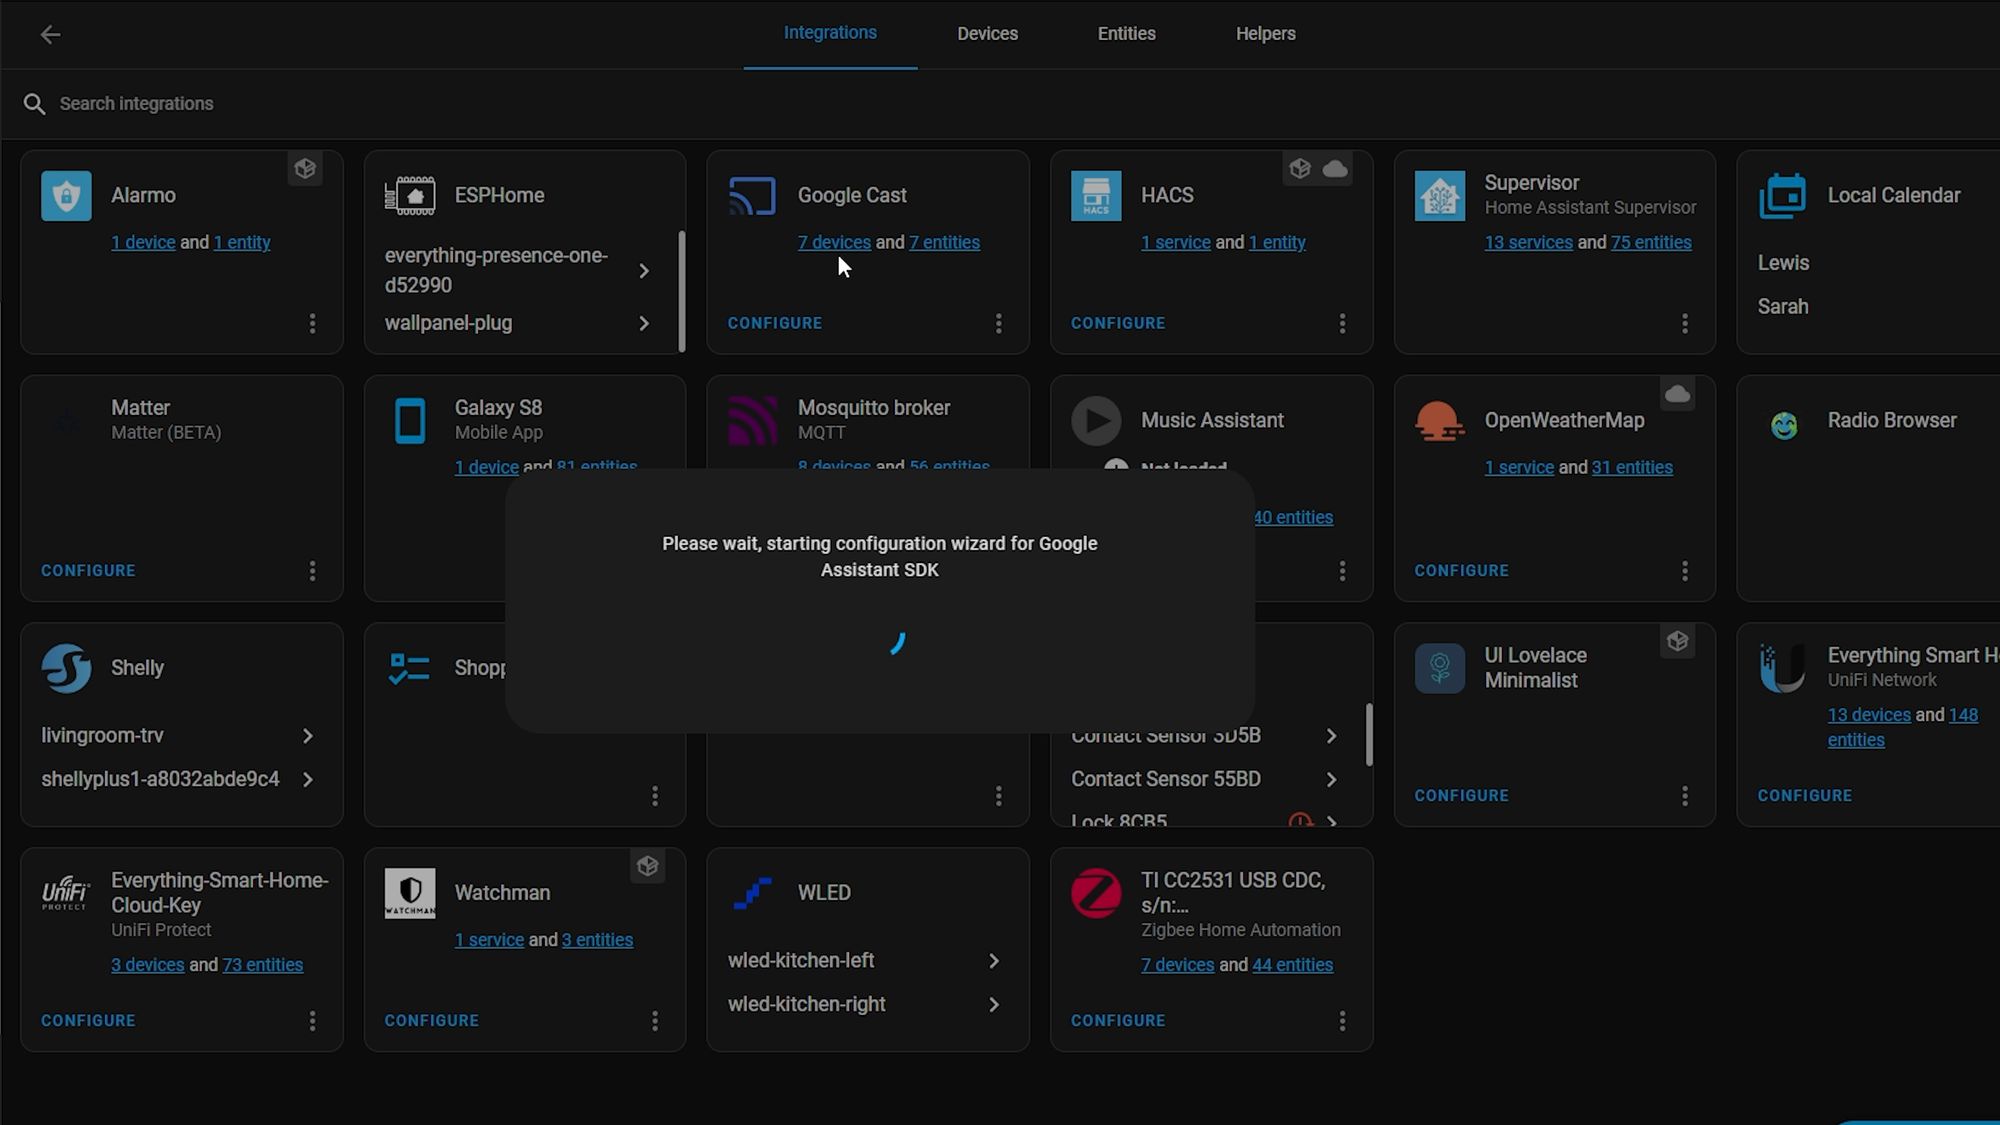Click HACS 1 service link
The height and width of the screenshot is (1125, 2000).
tap(1176, 242)
